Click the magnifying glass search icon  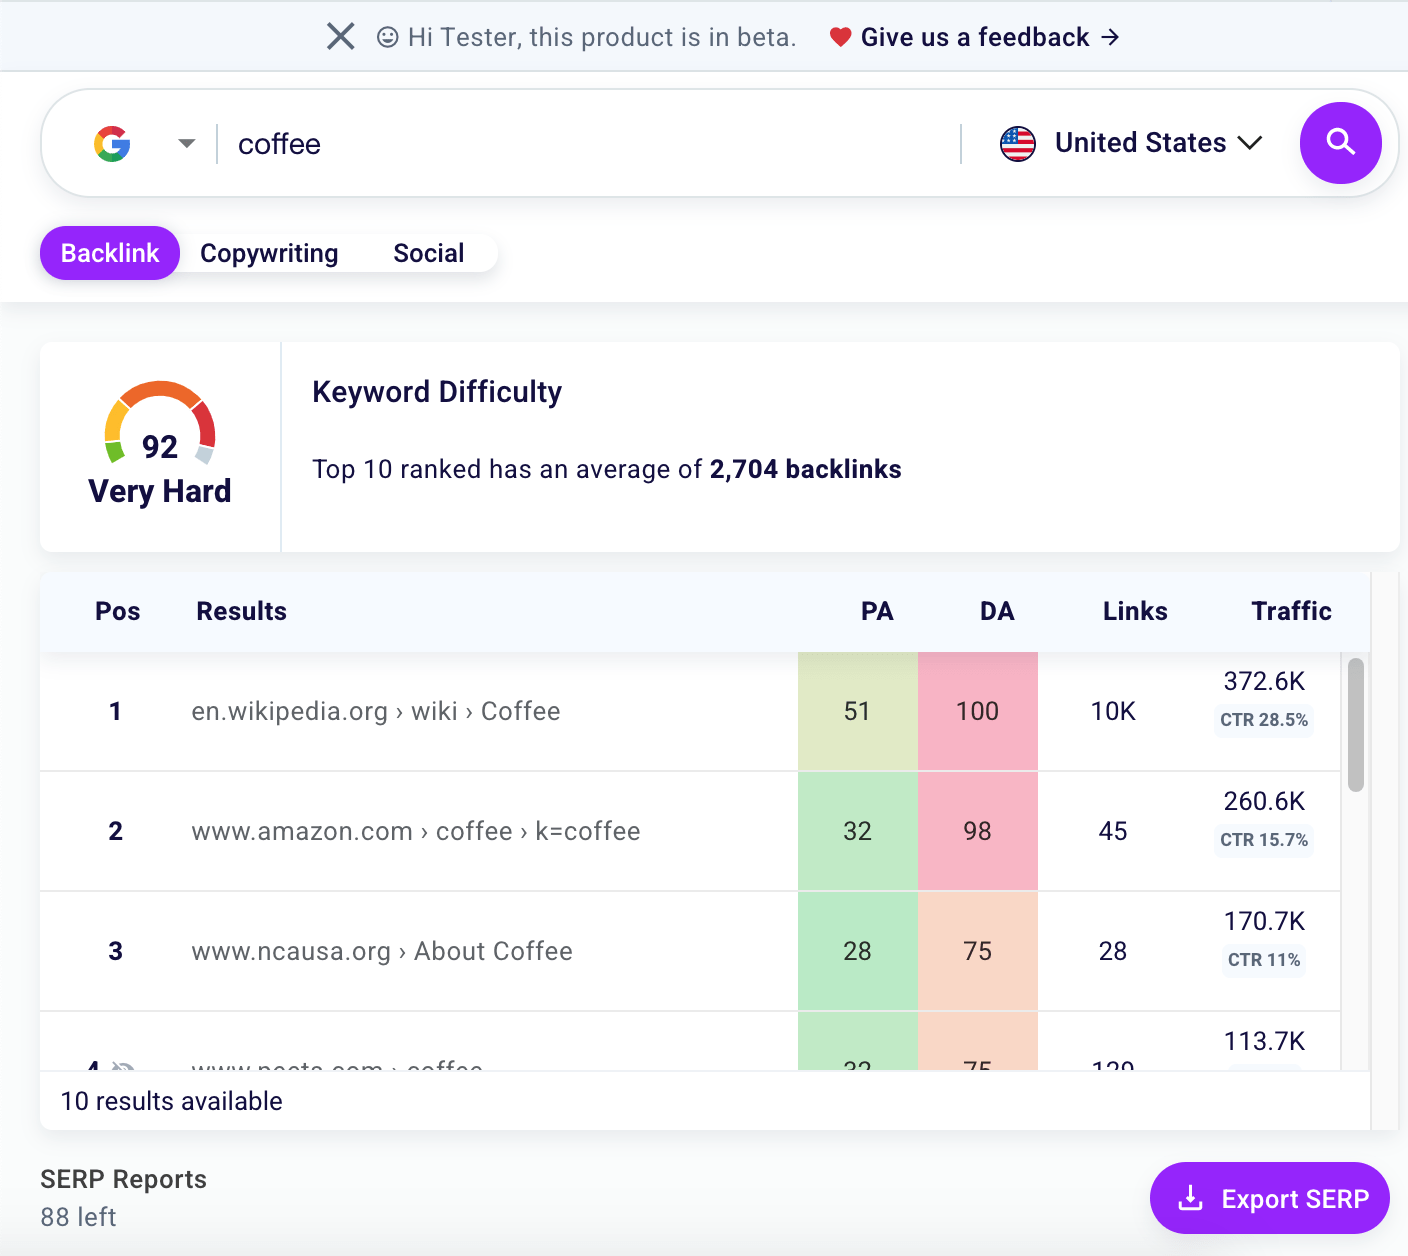1340,143
